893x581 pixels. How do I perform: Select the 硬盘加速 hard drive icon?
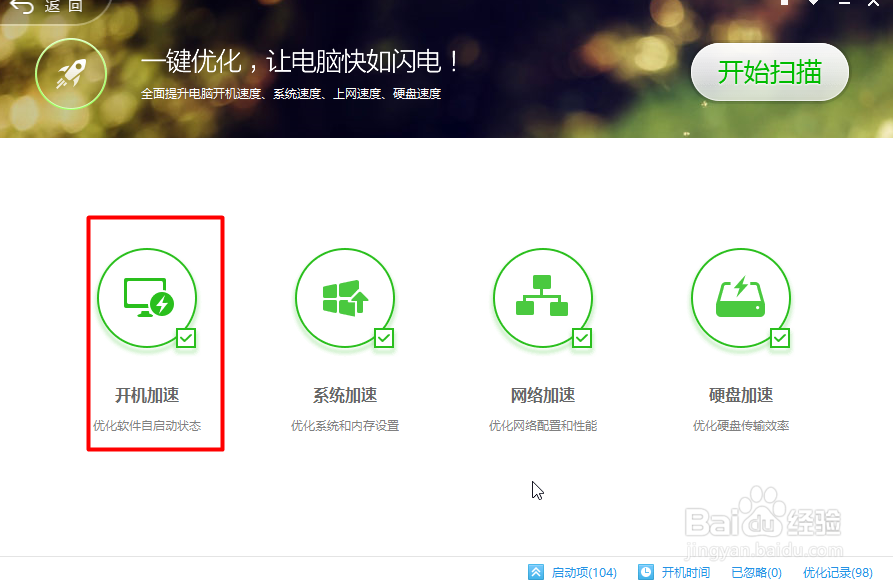741,297
